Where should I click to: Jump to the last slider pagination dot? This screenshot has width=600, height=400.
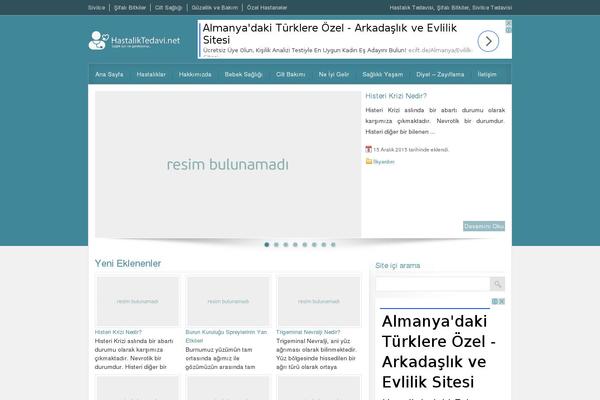pos(334,244)
